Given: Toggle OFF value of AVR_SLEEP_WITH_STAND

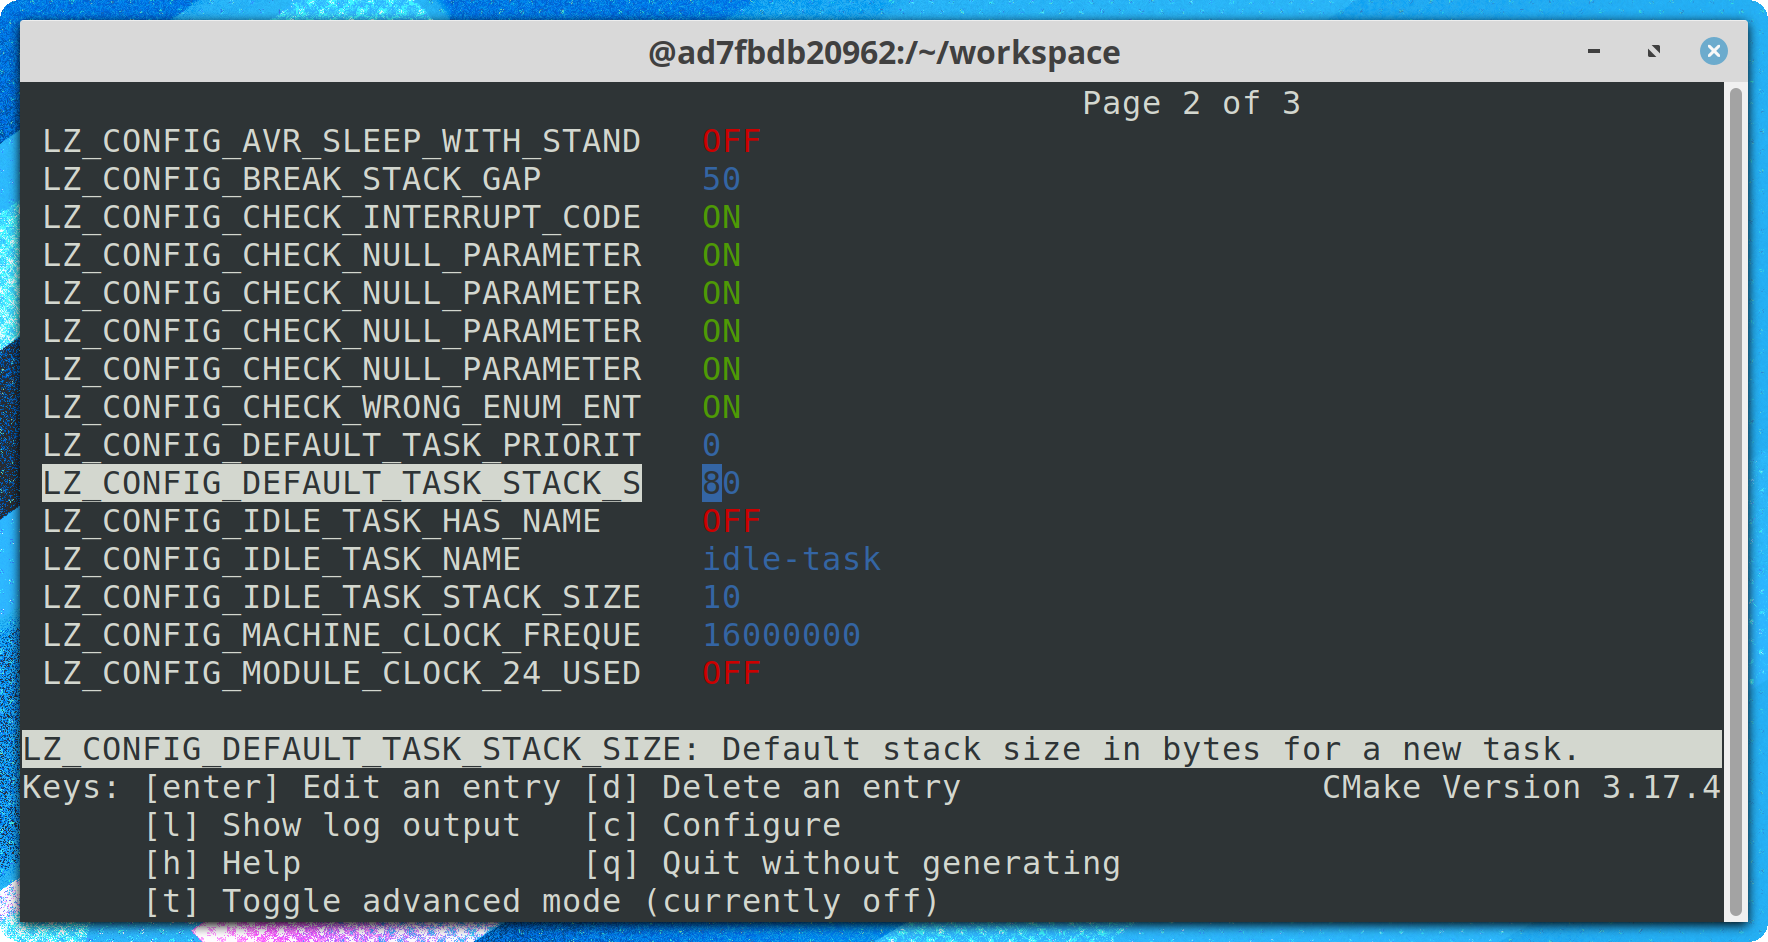Looking at the screenshot, I should click(732, 141).
